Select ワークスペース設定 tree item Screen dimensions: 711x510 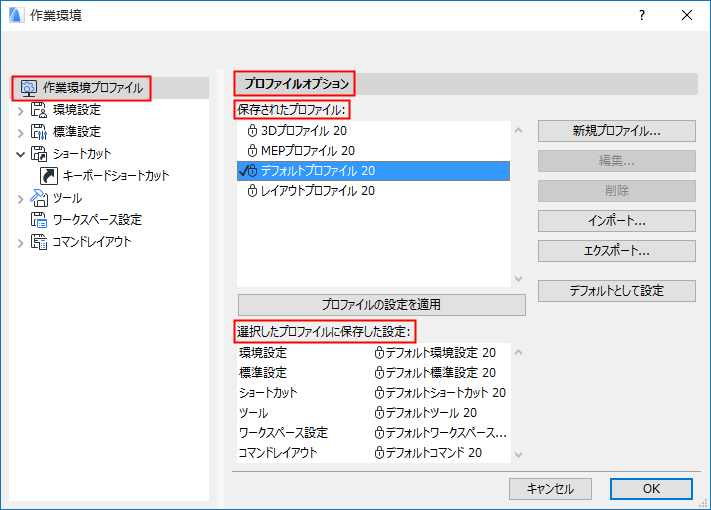97,220
